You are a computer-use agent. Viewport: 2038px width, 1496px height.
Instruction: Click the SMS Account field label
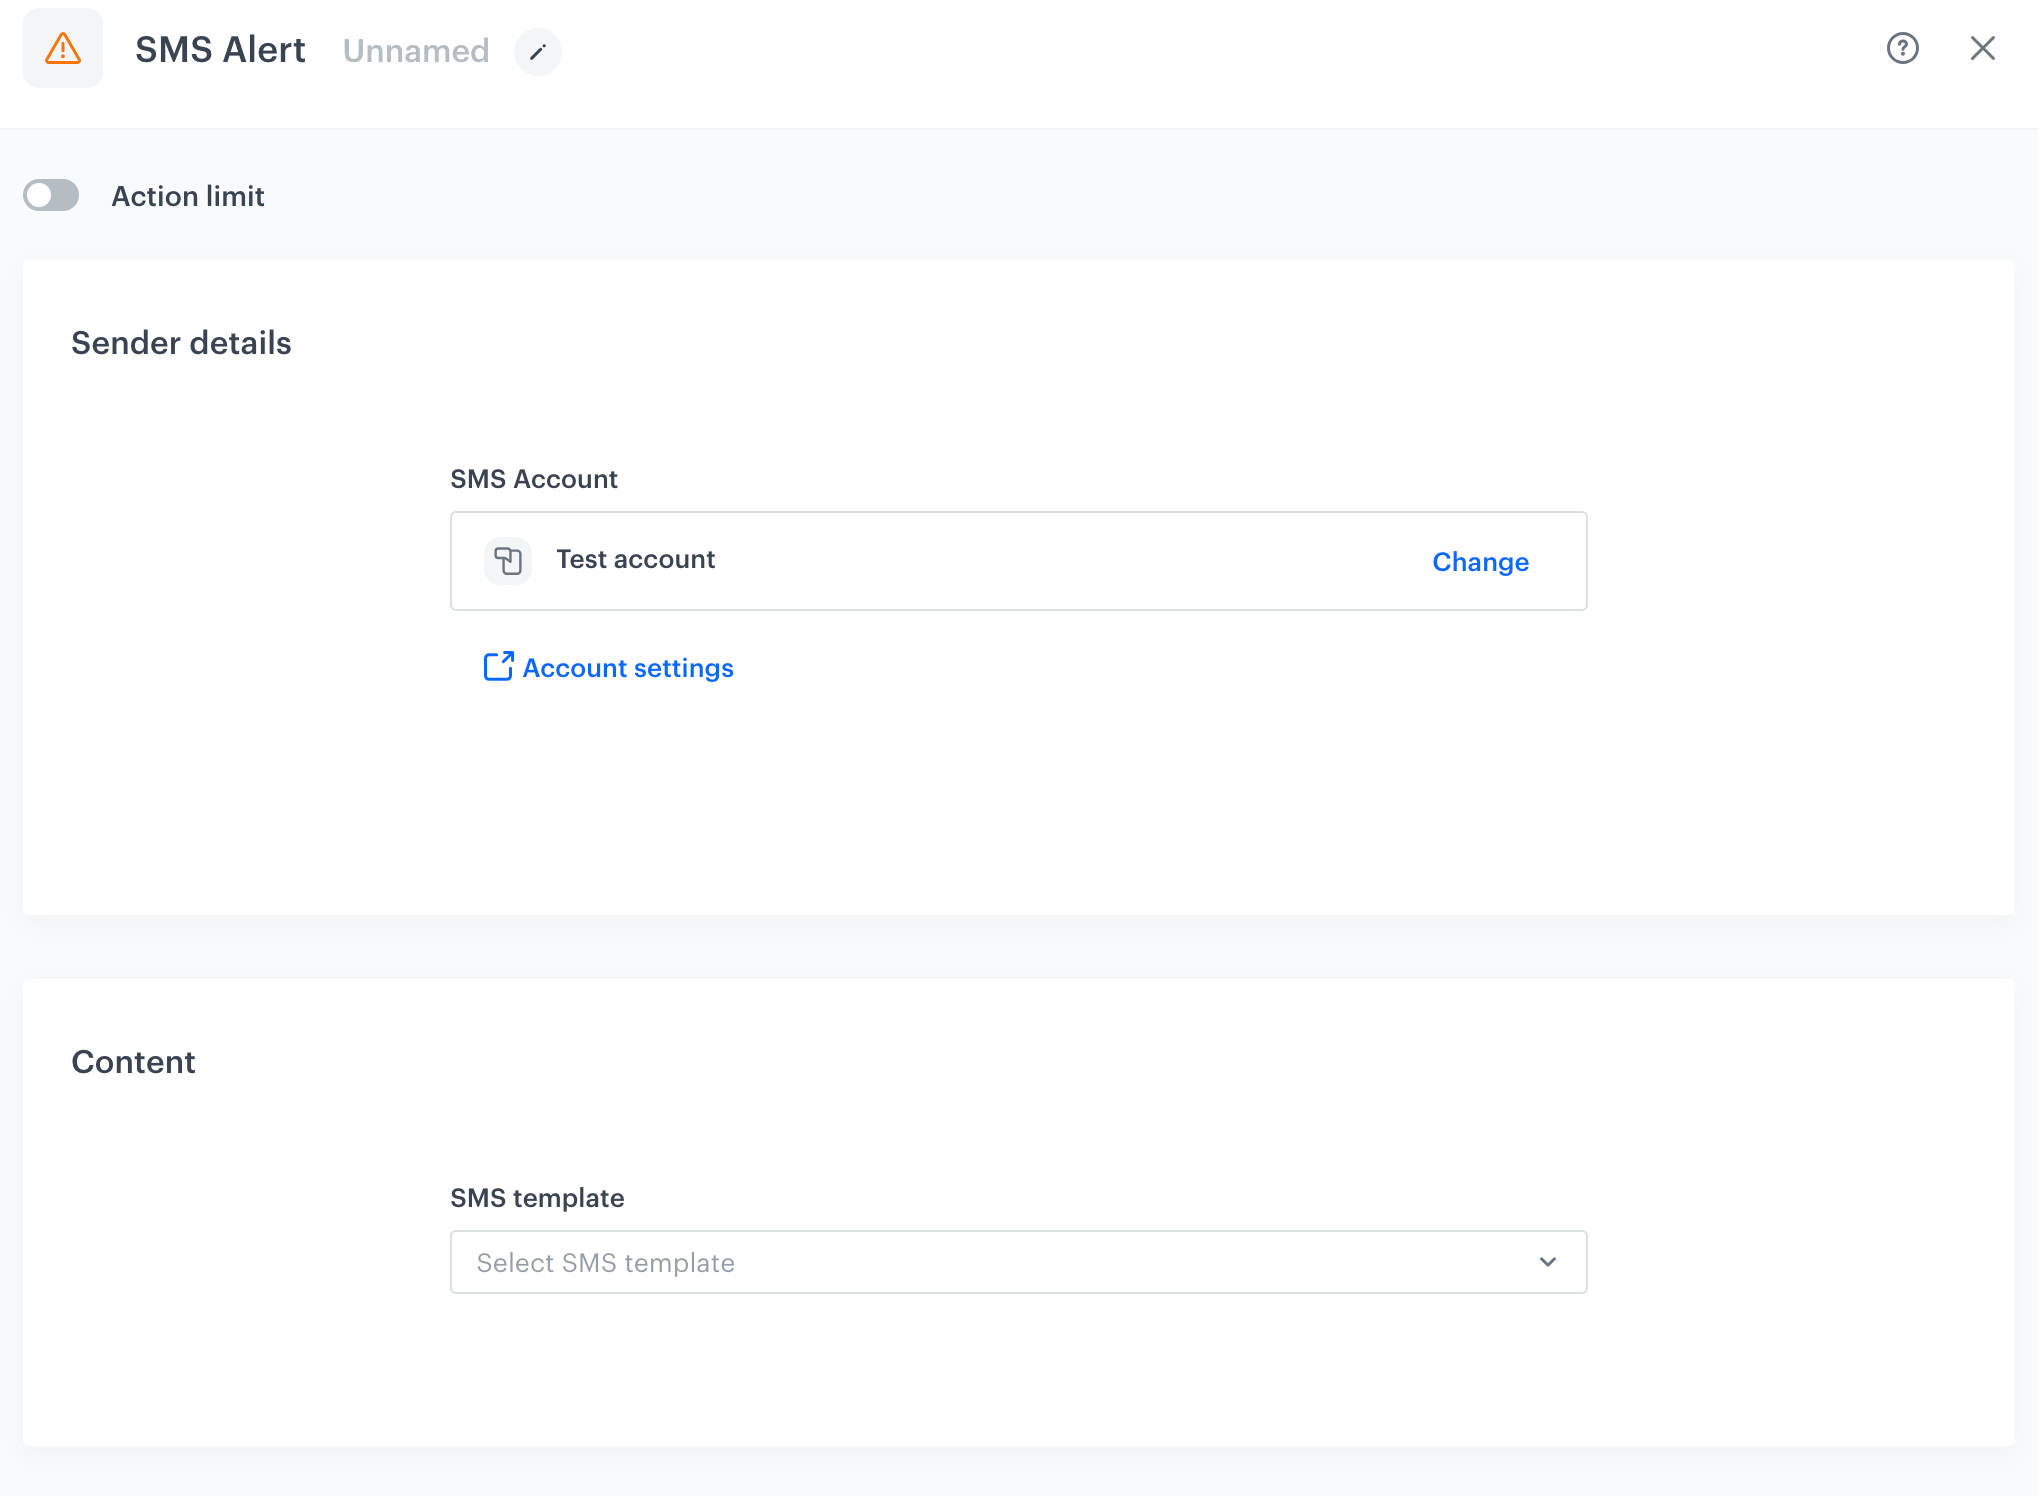pyautogui.click(x=533, y=479)
